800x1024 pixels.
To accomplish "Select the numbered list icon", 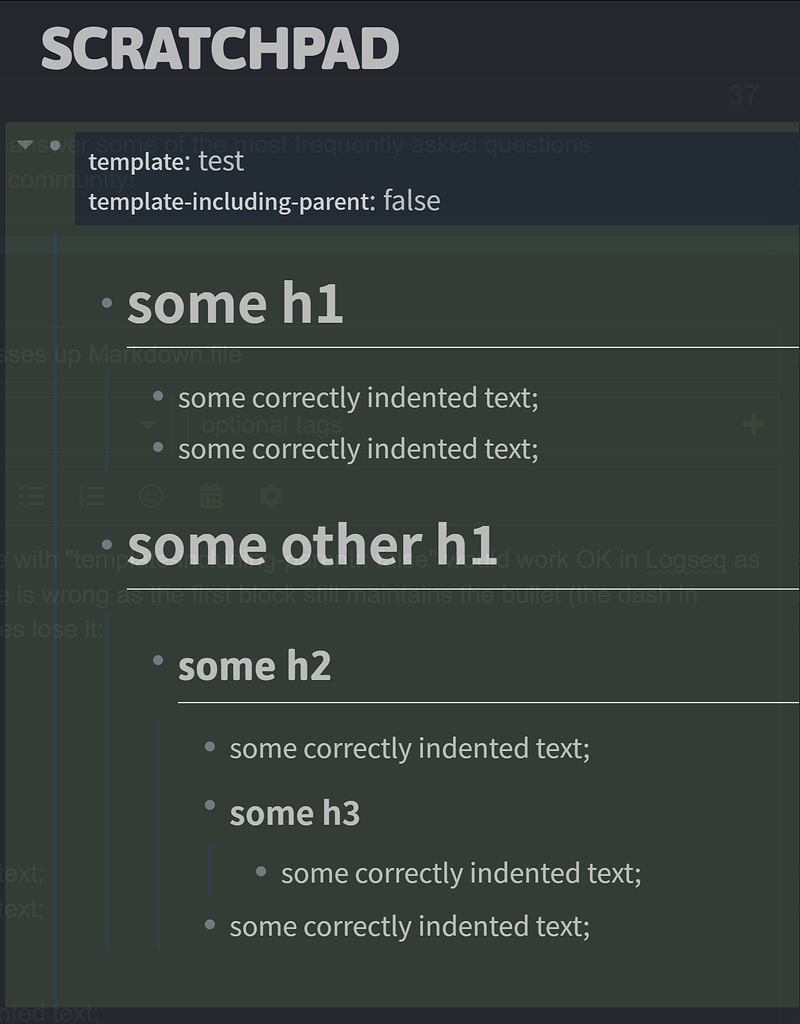I will tap(91, 497).
